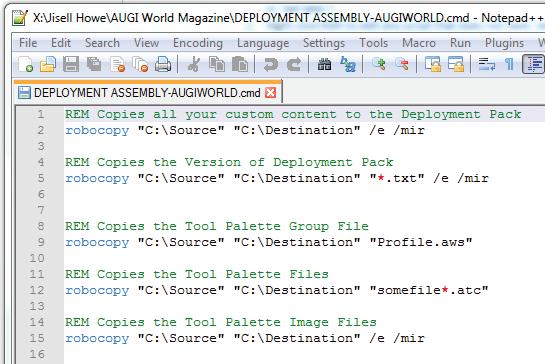Click the Save All toolbar icon
545x364 pixels.
pyautogui.click(x=94, y=64)
